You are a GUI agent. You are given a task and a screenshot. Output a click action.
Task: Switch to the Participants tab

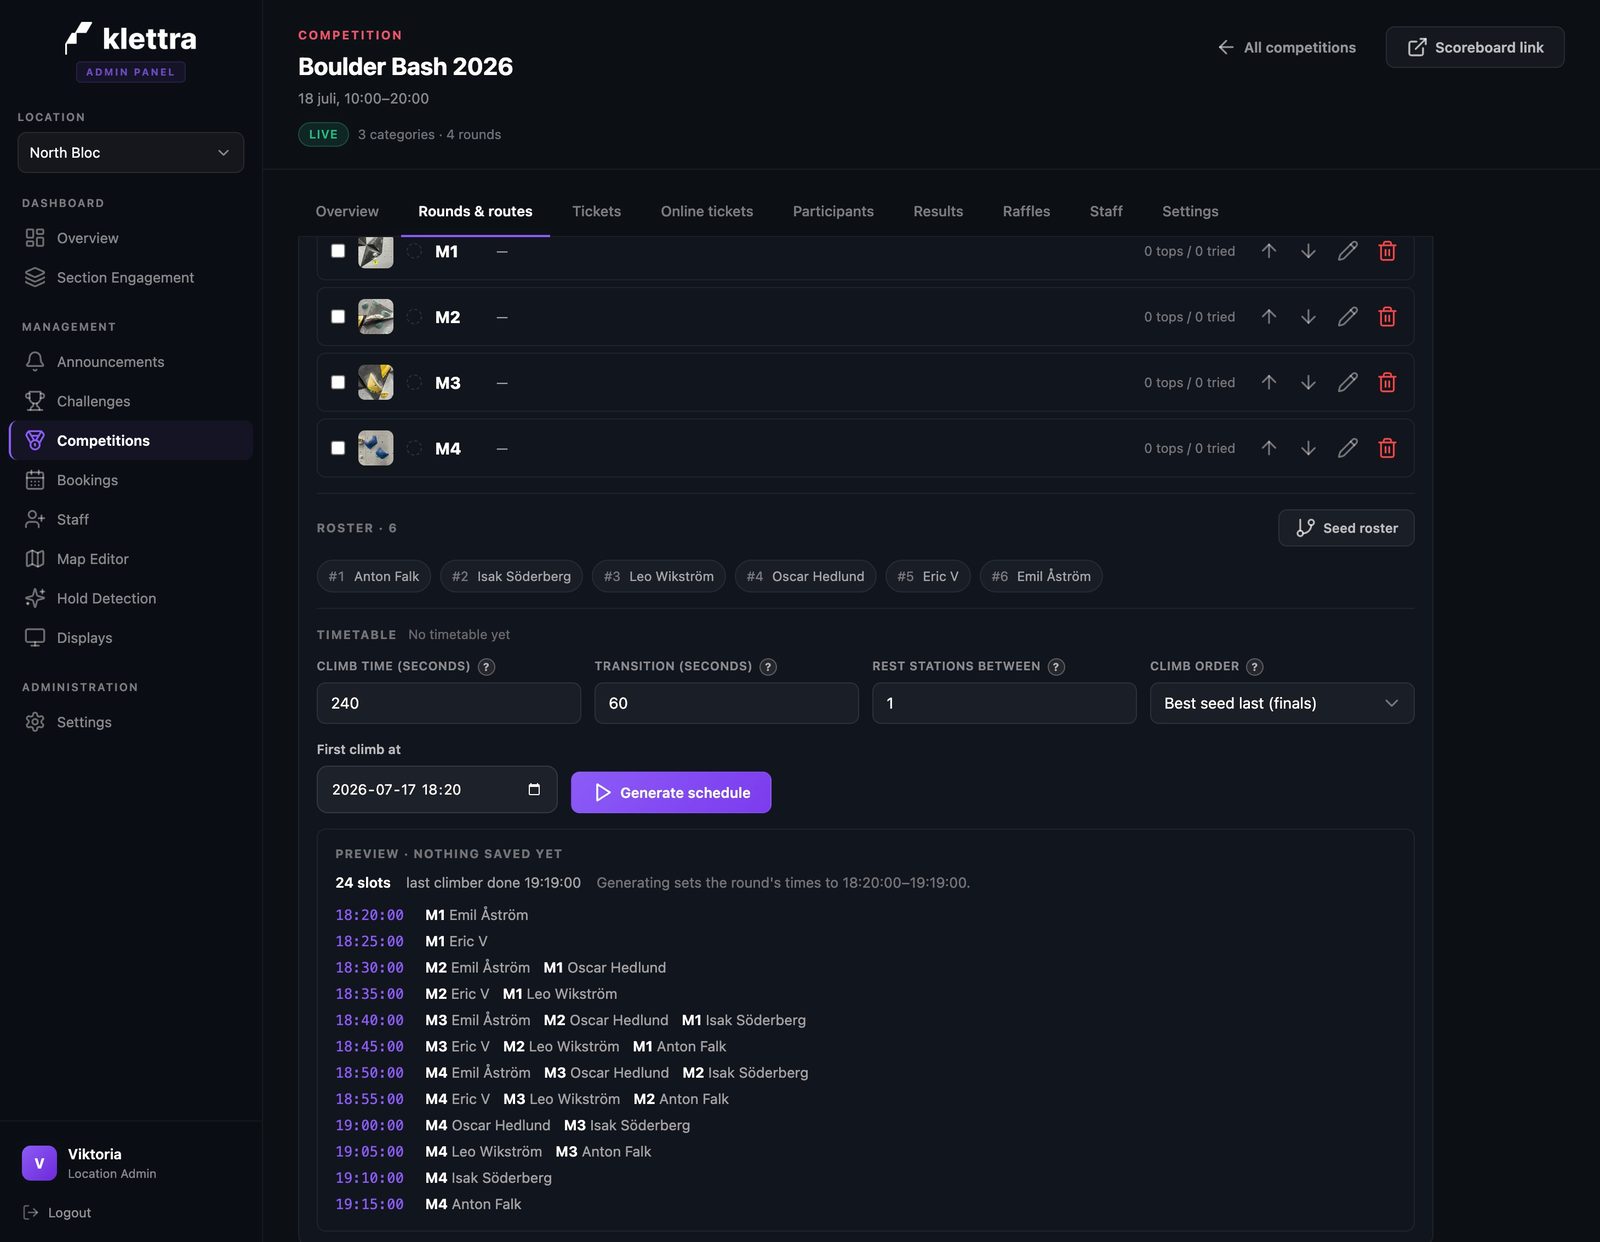click(833, 211)
